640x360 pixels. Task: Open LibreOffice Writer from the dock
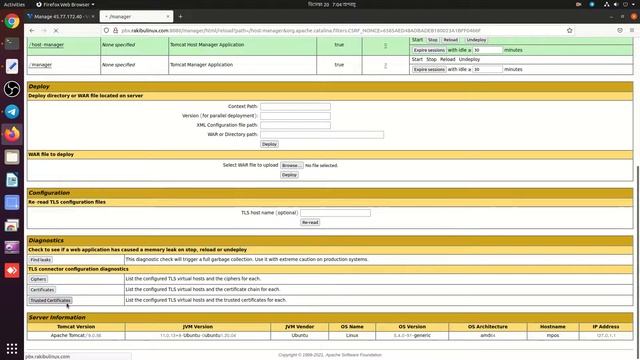coord(12,180)
